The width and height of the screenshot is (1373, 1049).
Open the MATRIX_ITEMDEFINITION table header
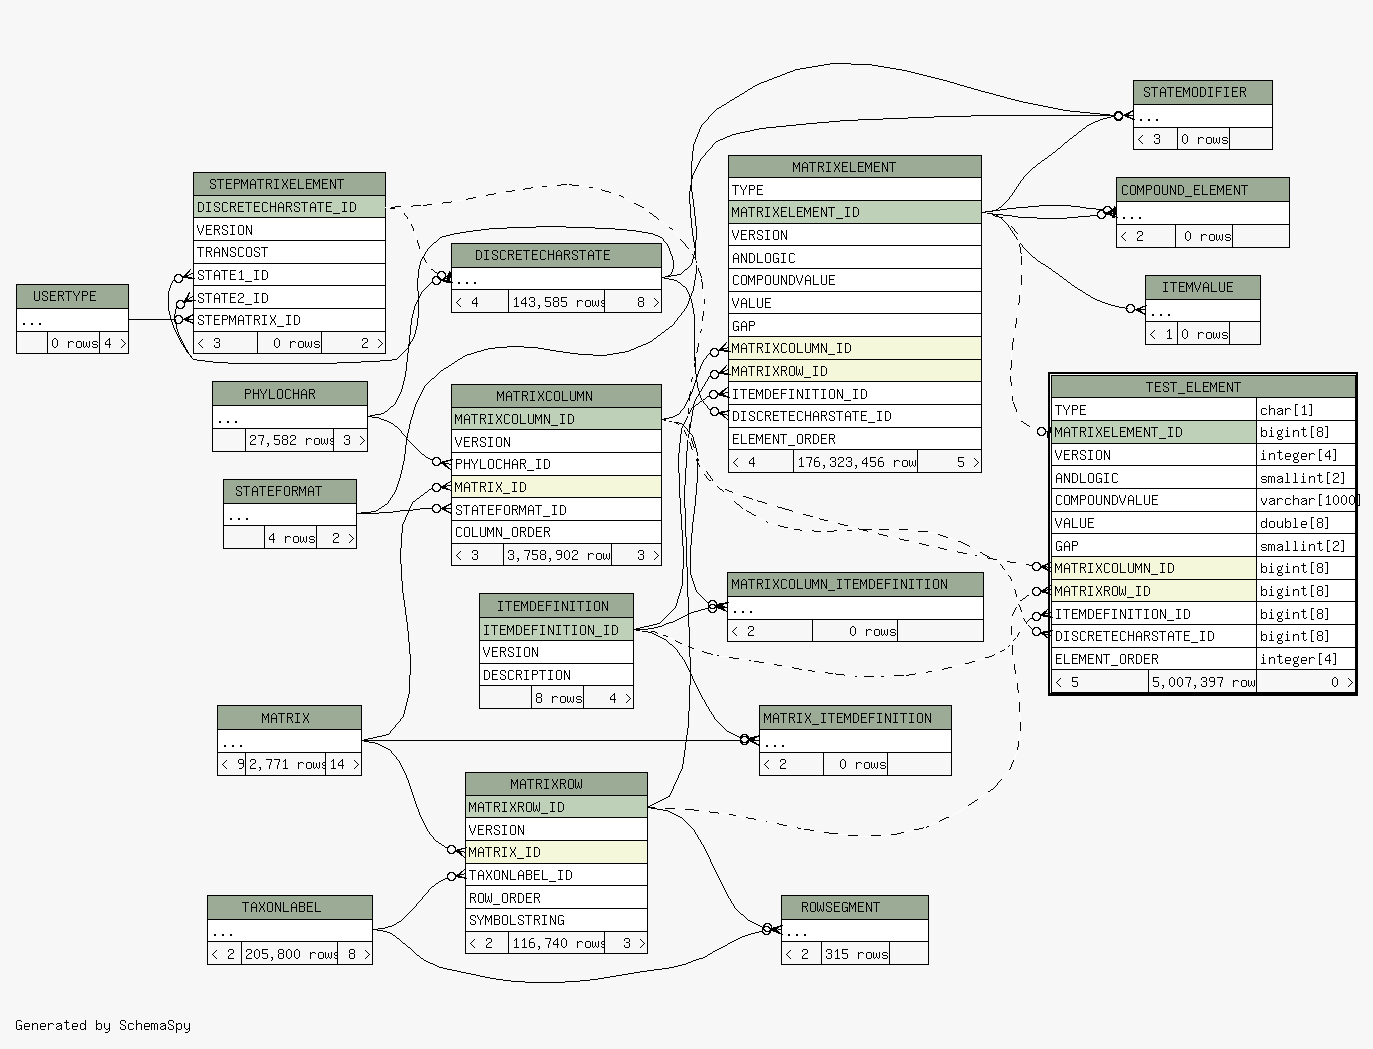(855, 718)
